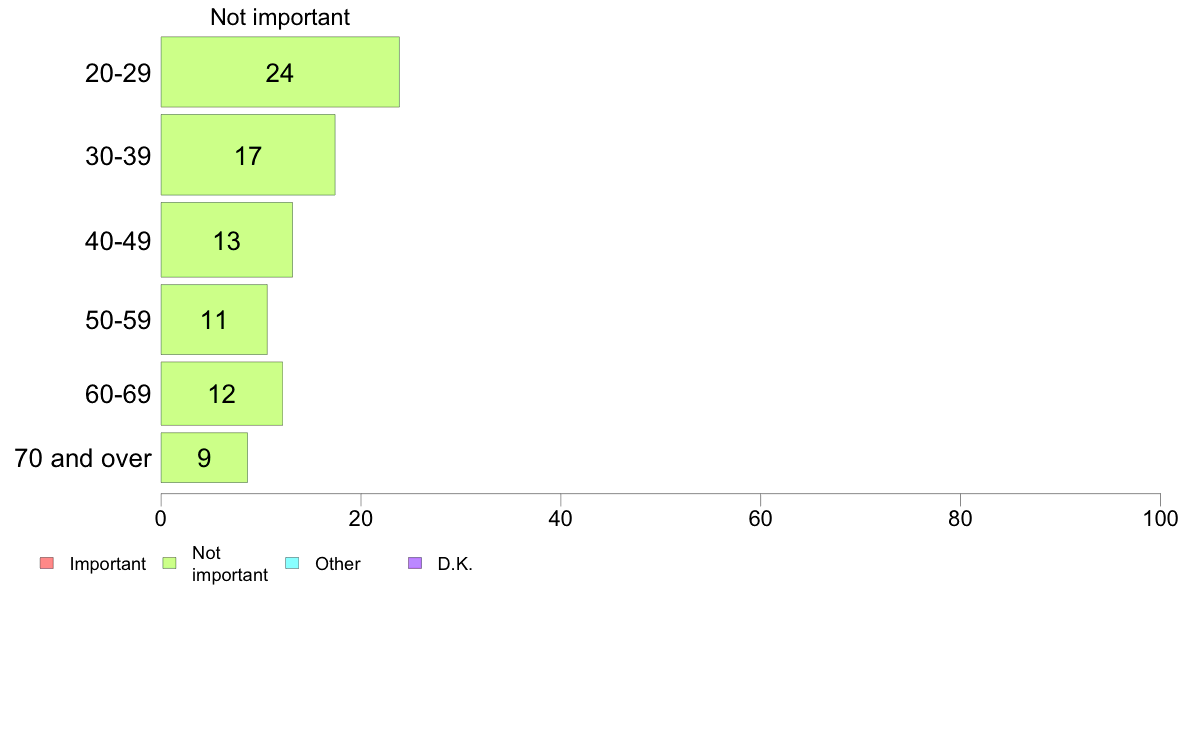This screenshot has width=1188, height=736.
Task: Click the D.K. legend label
Action: (x=455, y=564)
